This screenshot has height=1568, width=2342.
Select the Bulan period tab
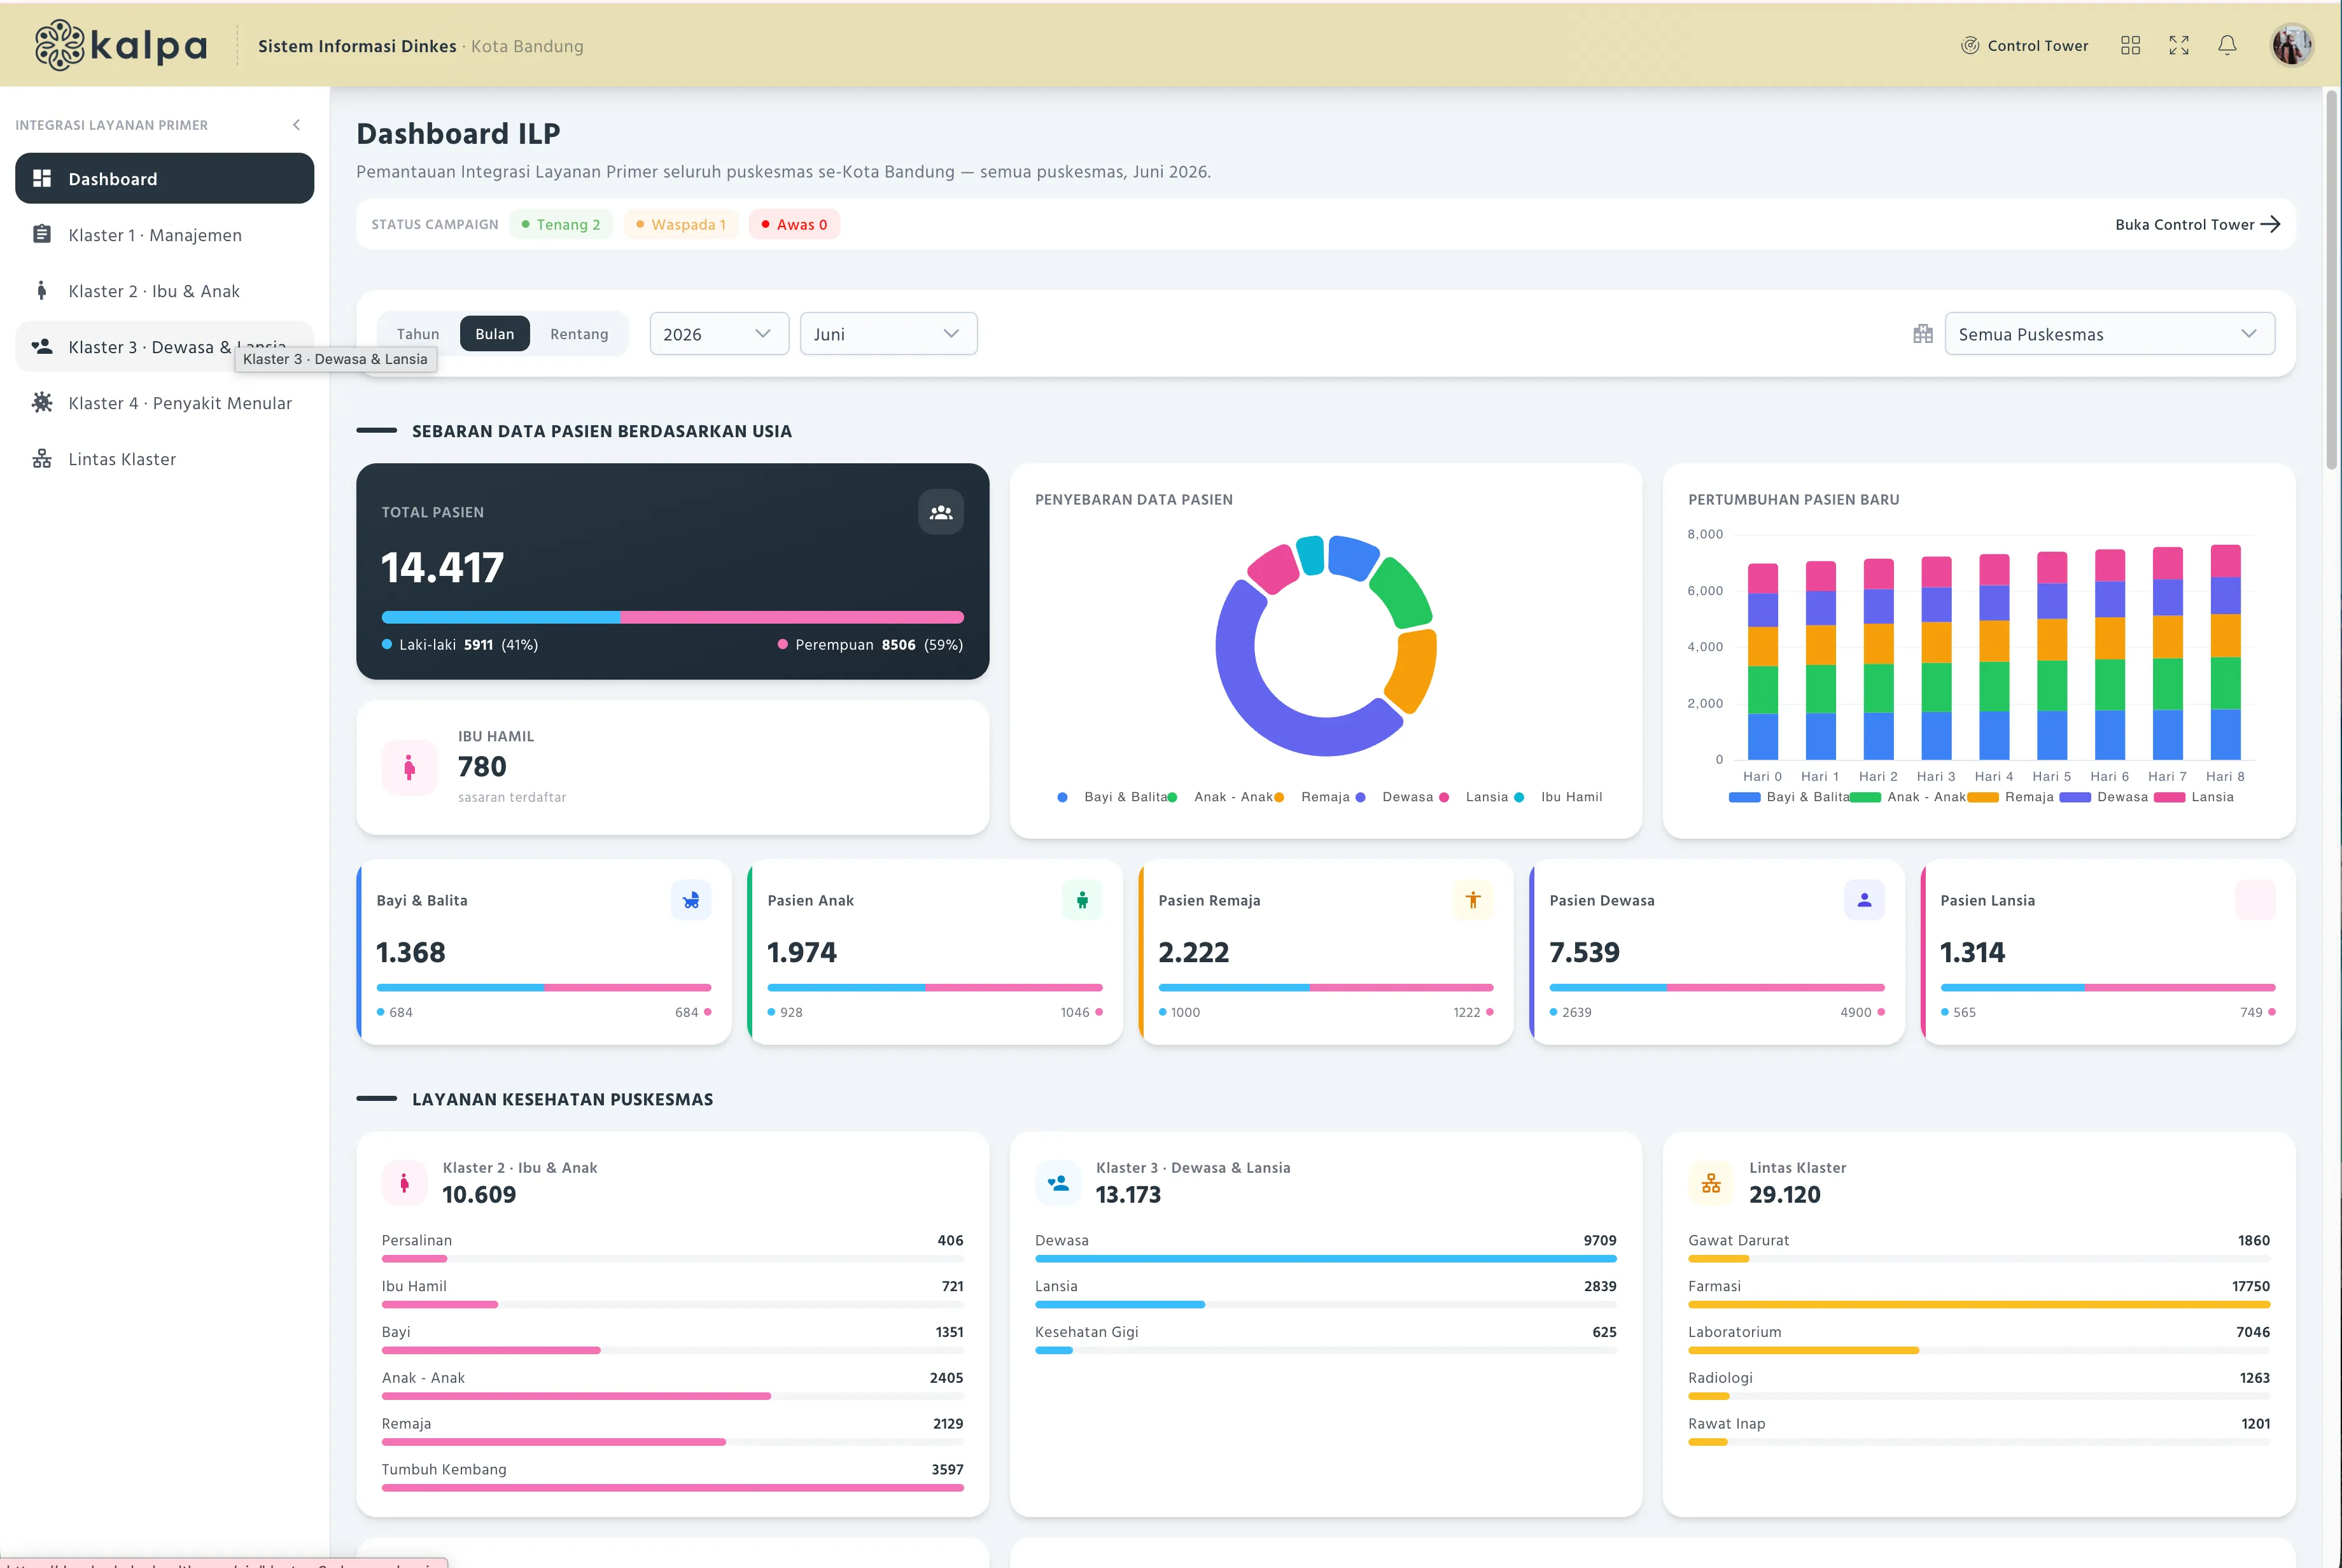point(495,334)
